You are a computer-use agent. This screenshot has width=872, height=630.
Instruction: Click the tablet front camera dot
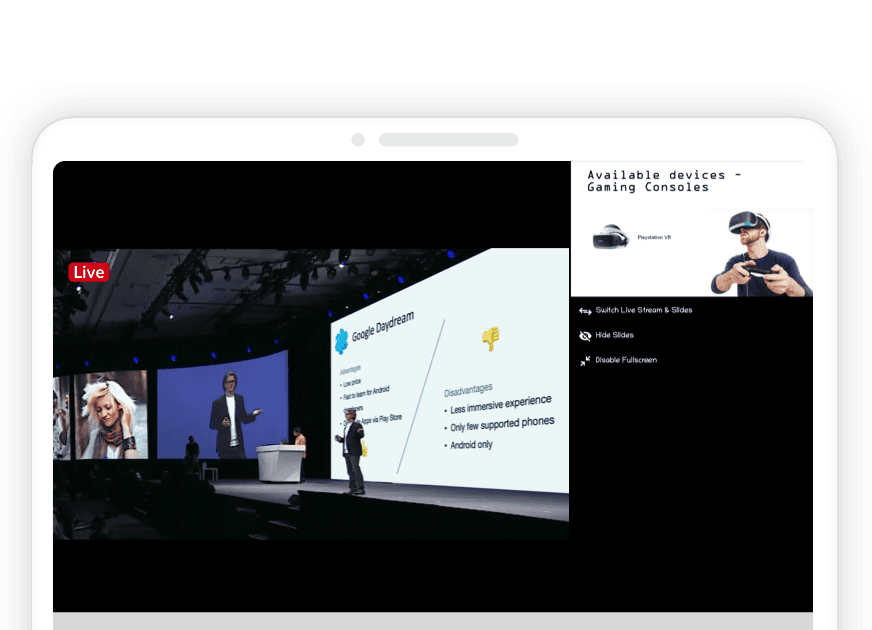[x=358, y=140]
